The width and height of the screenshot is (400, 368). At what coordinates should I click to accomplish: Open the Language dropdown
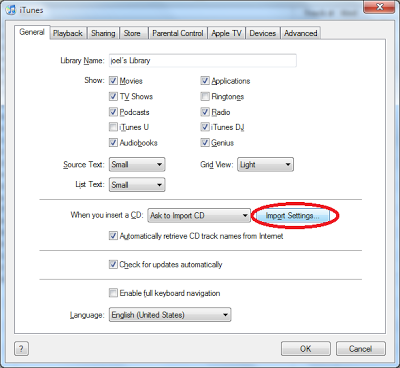point(170,315)
